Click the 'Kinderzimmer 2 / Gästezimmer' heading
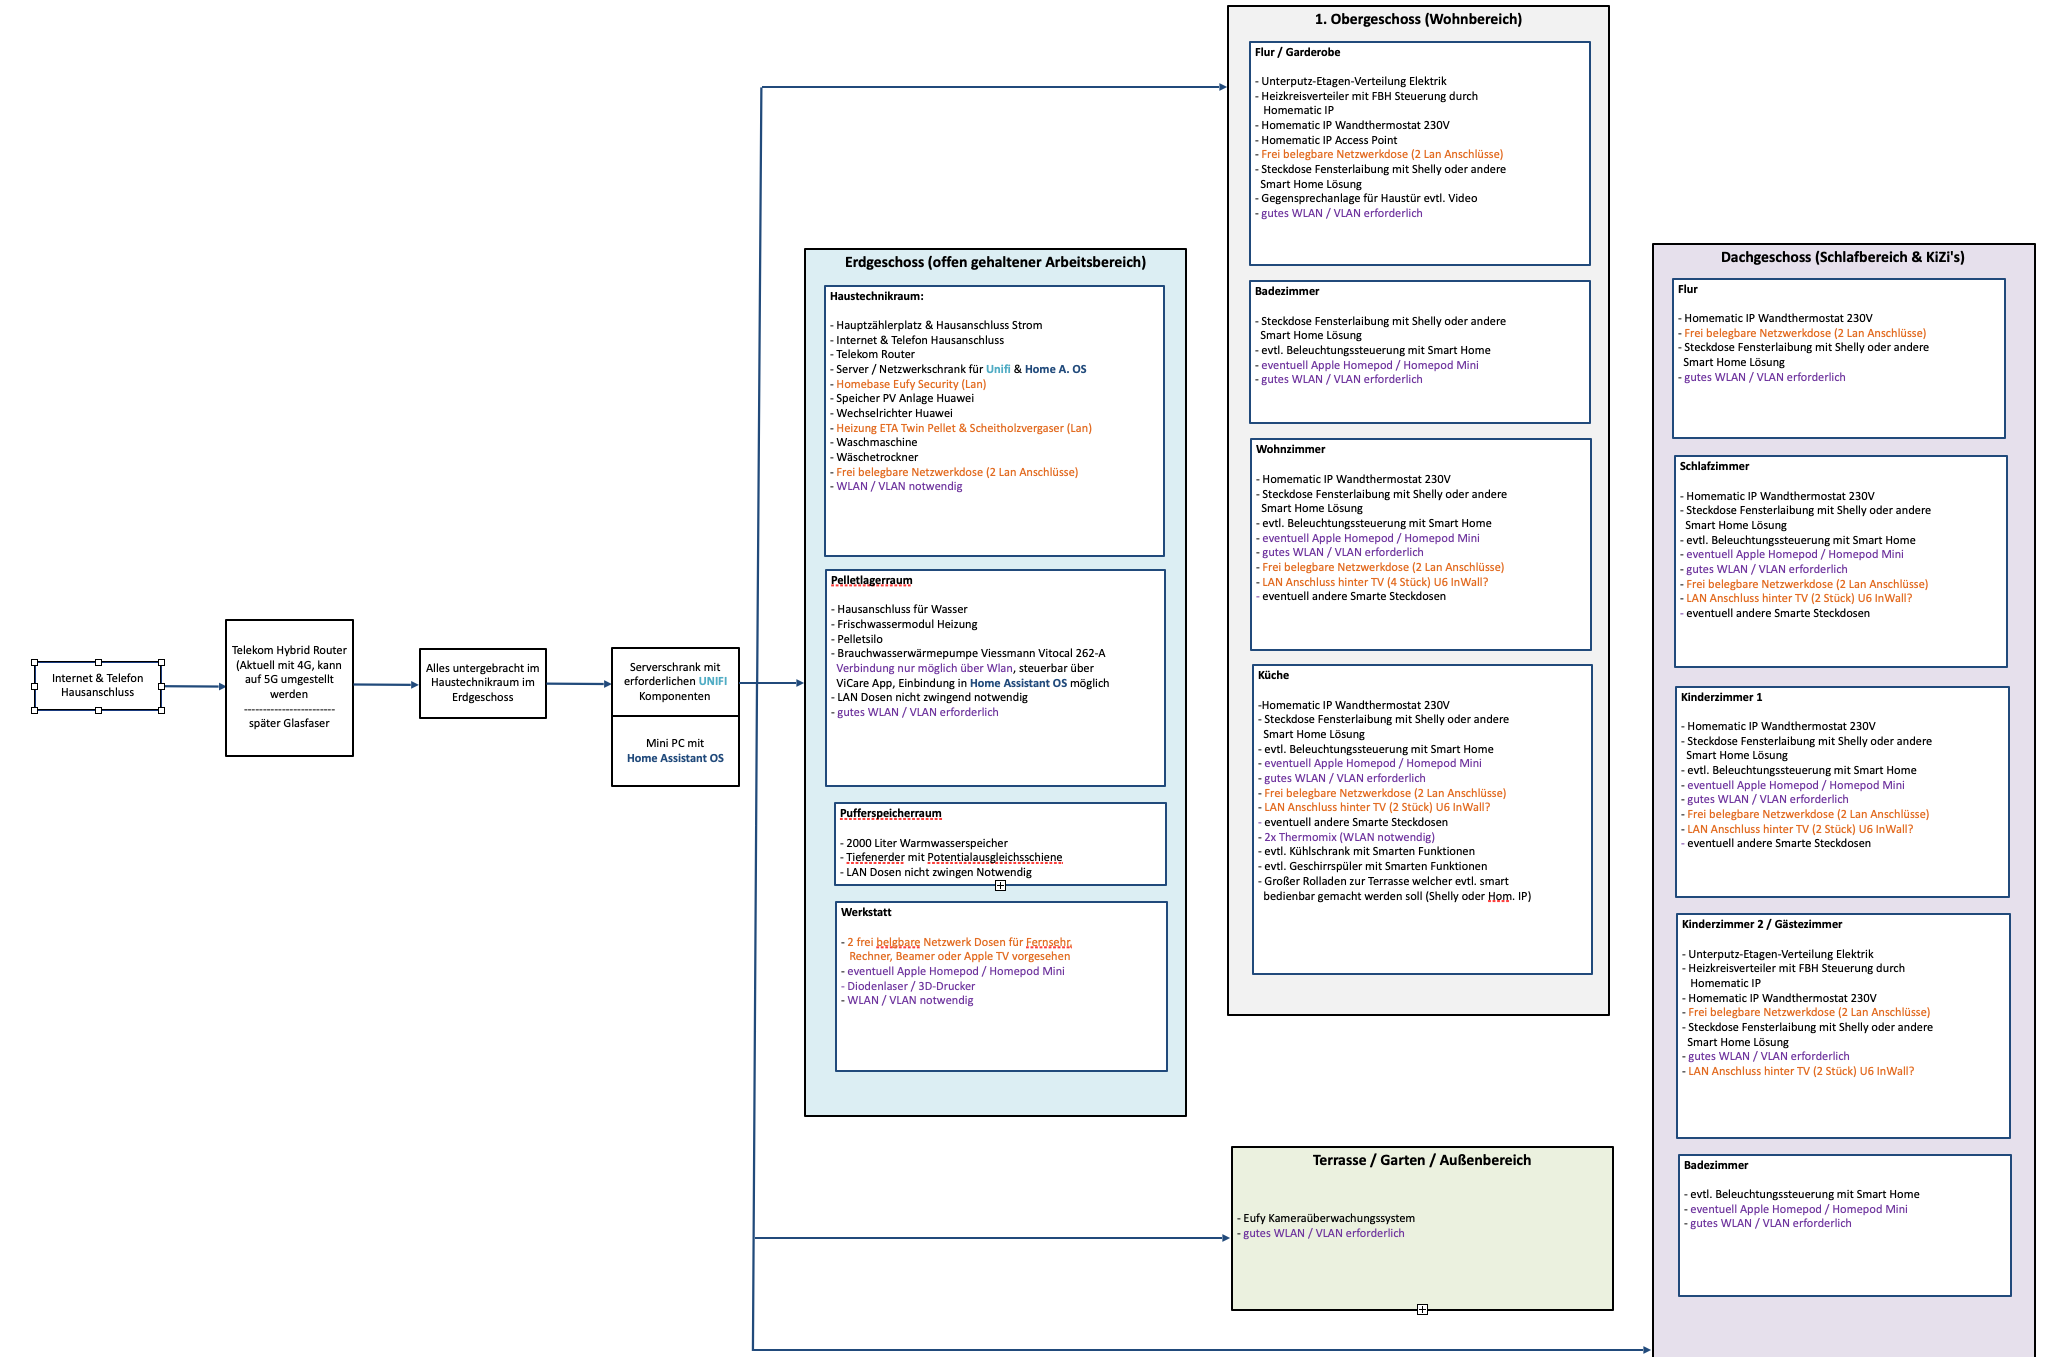 (x=1762, y=924)
